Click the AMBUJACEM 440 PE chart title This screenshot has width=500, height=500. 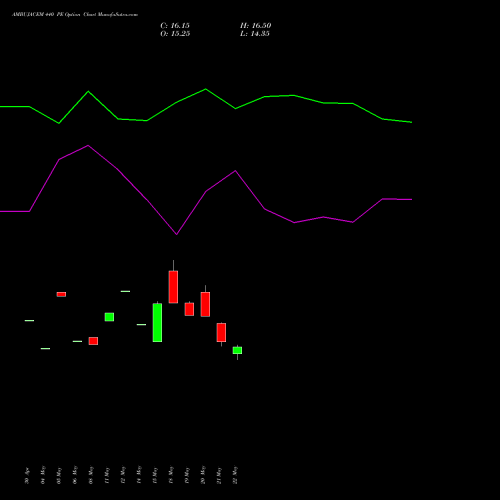point(75,15)
